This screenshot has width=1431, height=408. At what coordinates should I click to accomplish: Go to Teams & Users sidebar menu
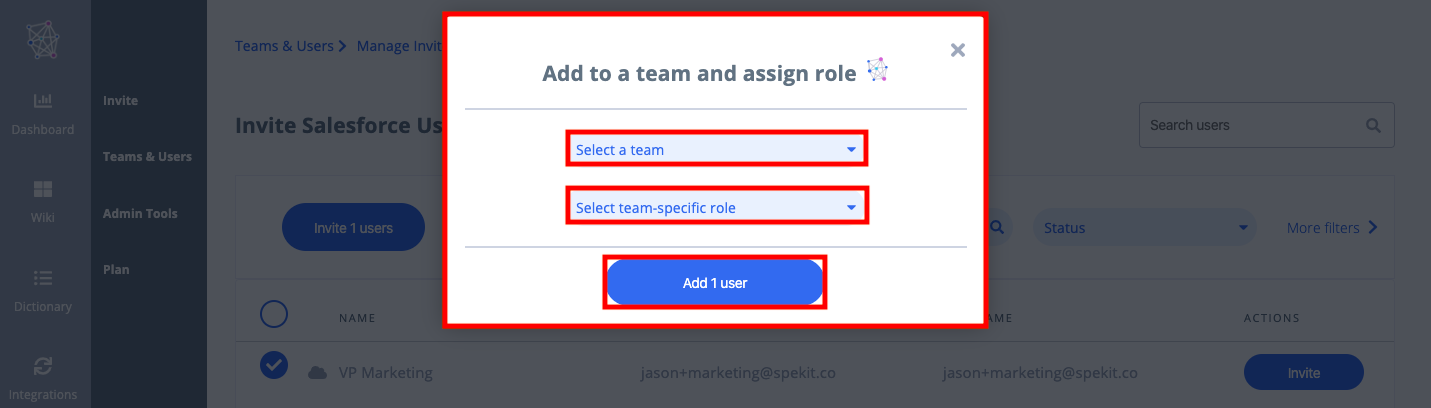coord(147,157)
